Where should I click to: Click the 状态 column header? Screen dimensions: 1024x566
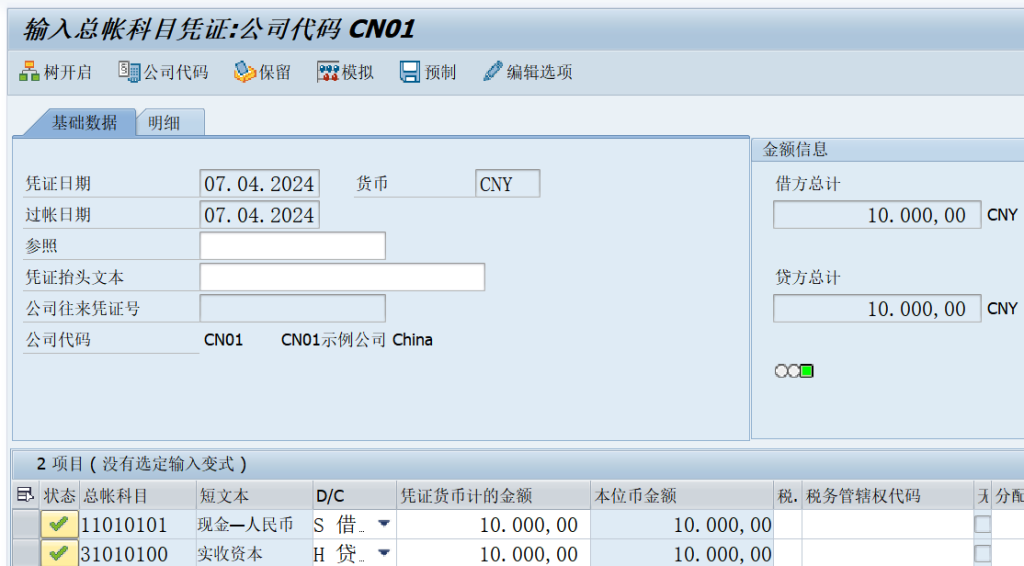pos(59,495)
